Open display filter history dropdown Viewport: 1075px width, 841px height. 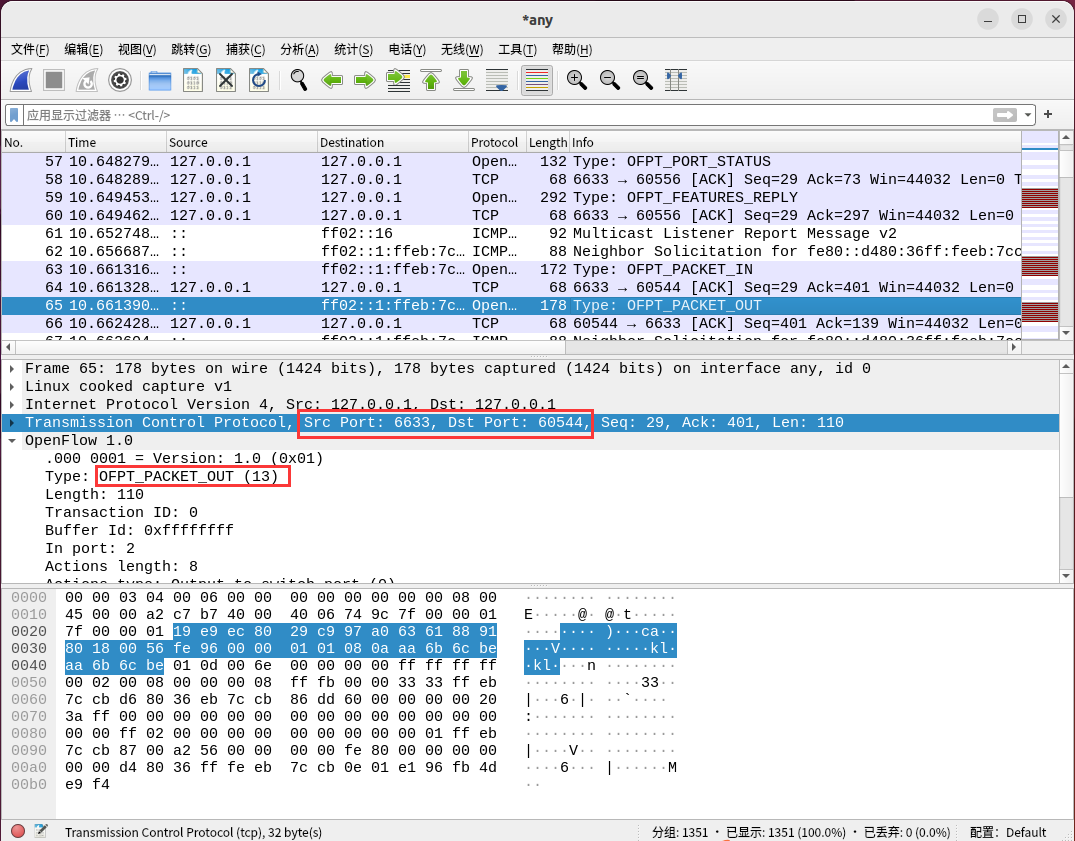point(1028,115)
